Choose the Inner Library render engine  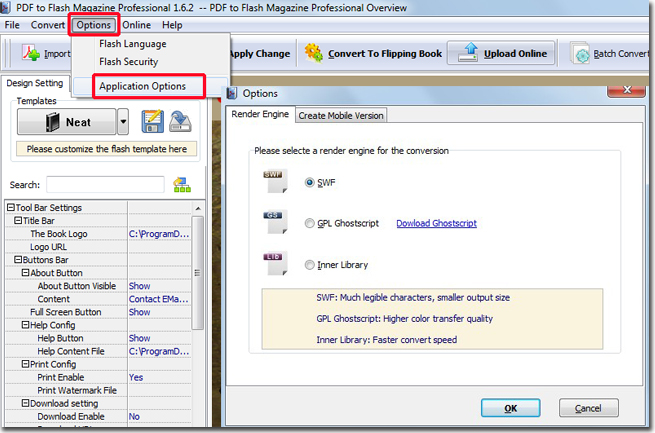309,265
